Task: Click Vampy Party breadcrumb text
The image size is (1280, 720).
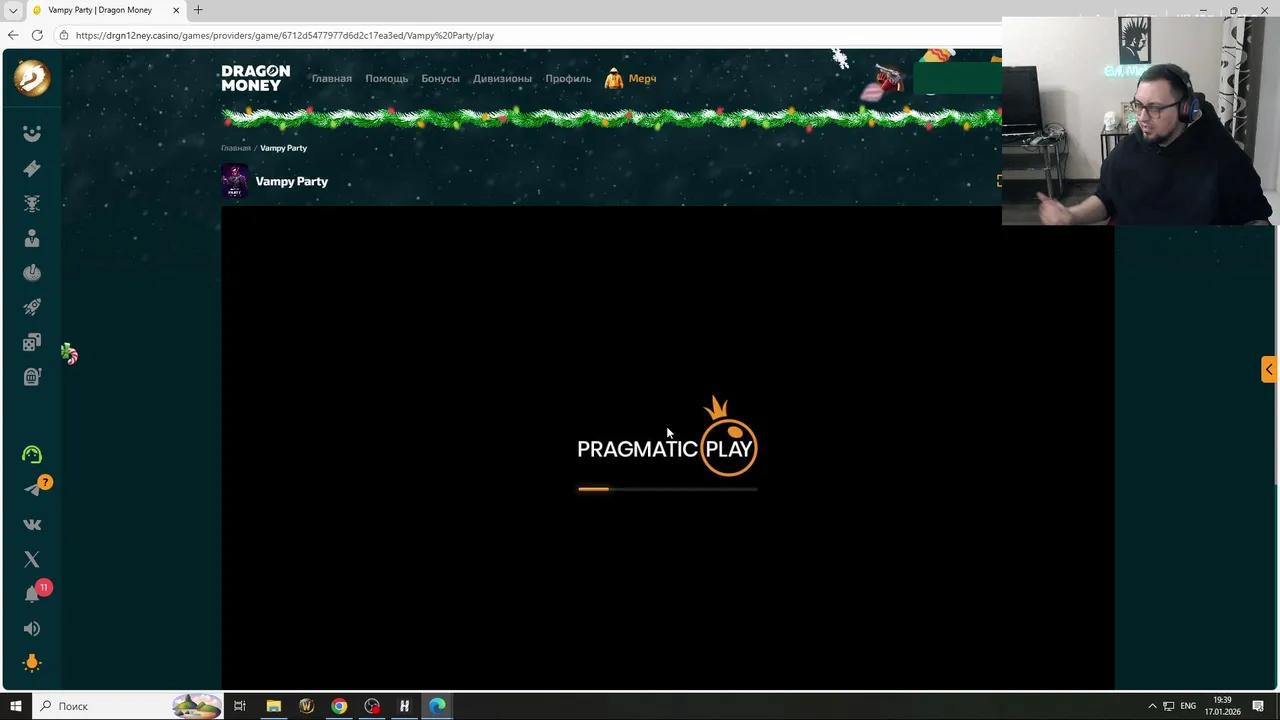Action: click(x=283, y=148)
